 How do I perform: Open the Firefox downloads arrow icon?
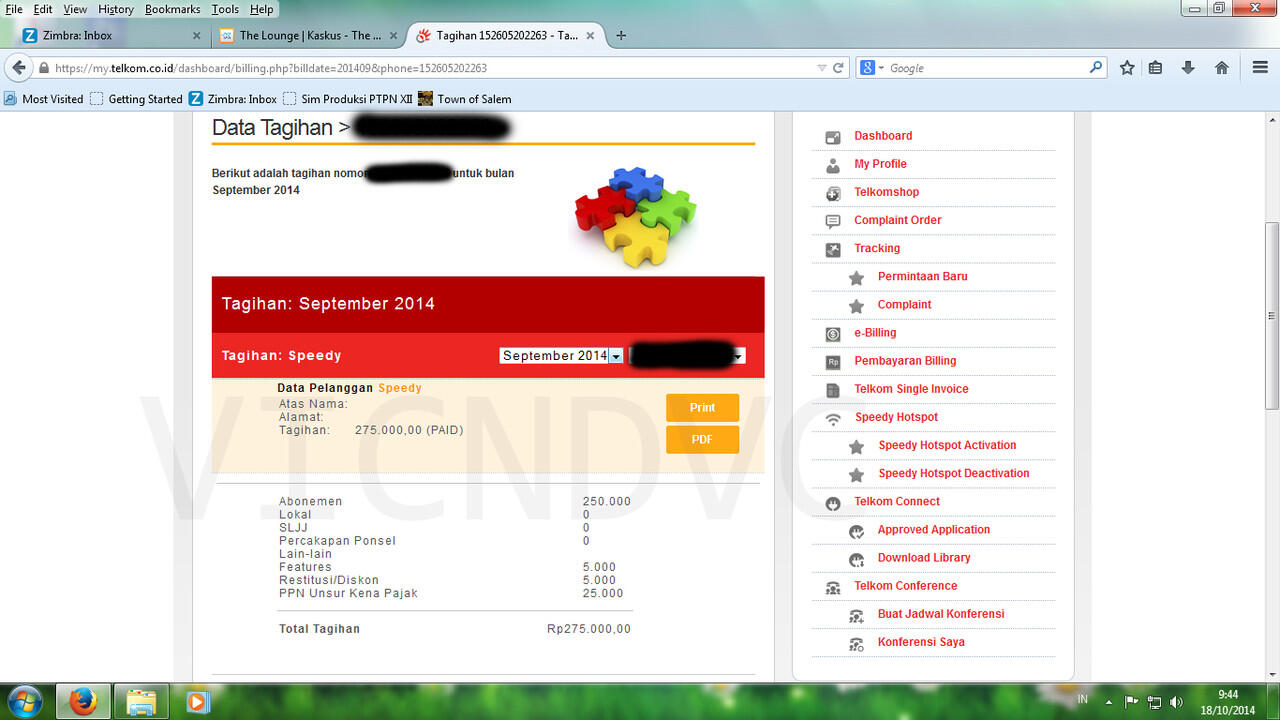tap(1188, 68)
